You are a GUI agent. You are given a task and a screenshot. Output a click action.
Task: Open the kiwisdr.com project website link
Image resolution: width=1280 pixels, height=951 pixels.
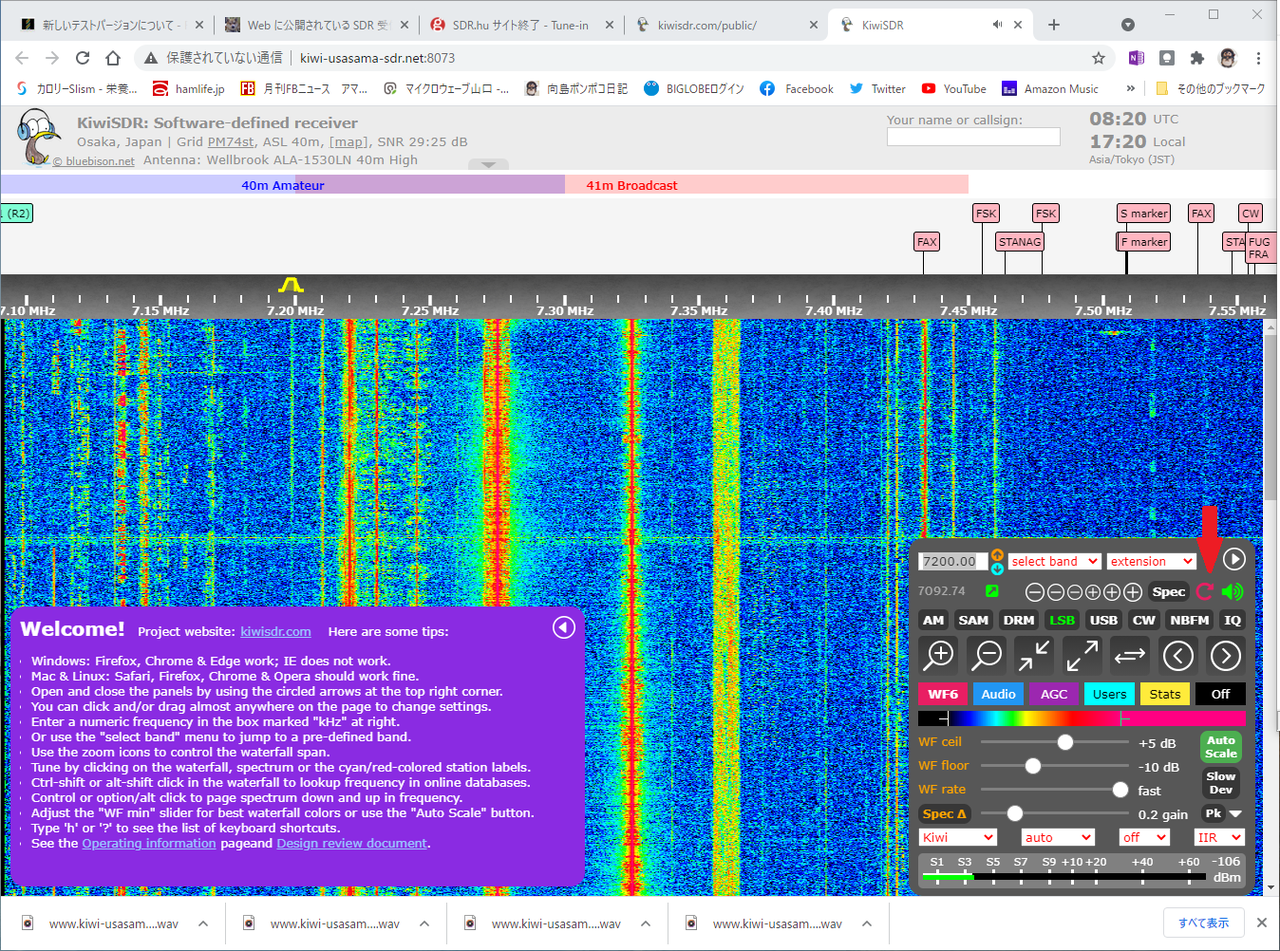(x=276, y=631)
